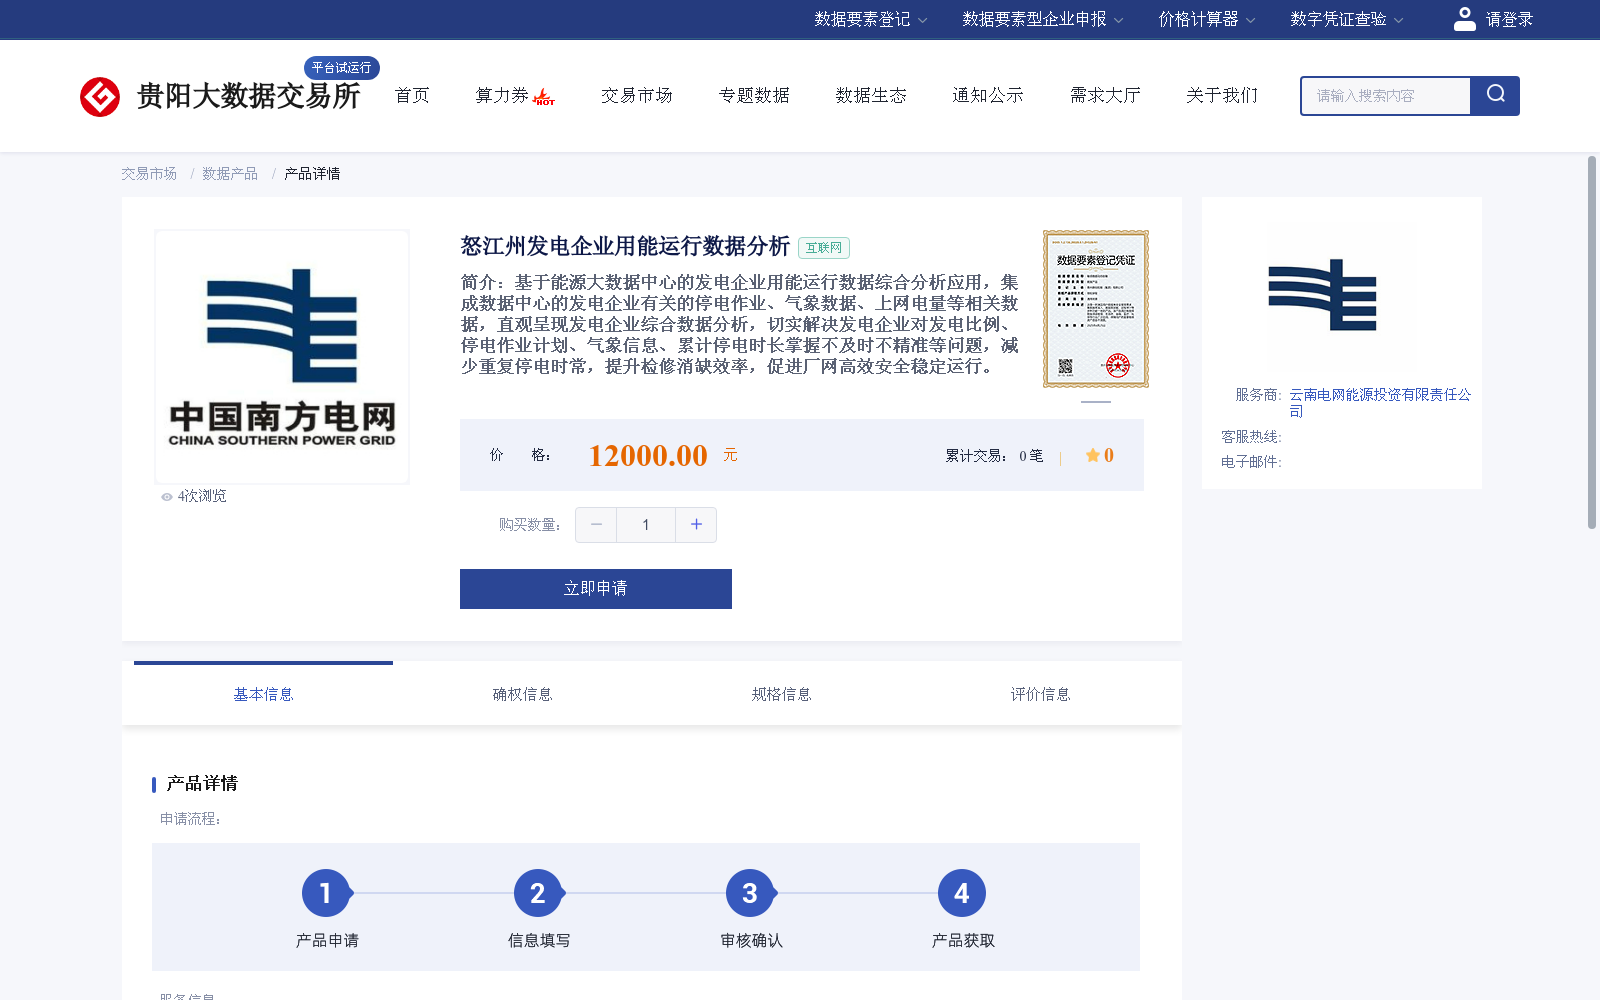Open the 云南电网能源投资有限责任公司 provider link
Image resolution: width=1600 pixels, height=1000 pixels.
click(x=1380, y=402)
